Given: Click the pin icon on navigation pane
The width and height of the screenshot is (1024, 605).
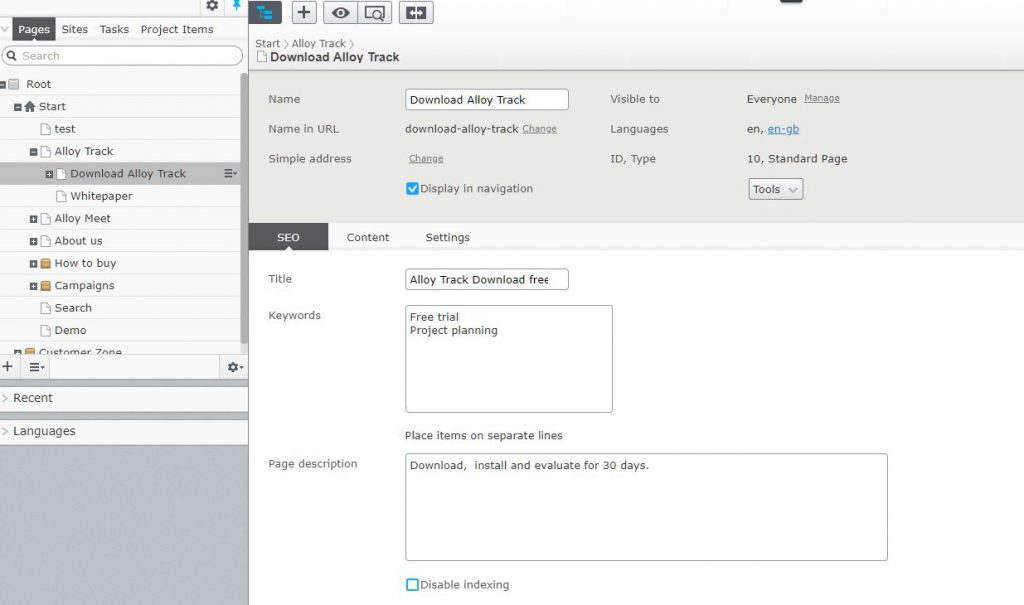Looking at the screenshot, I should 237,6.
